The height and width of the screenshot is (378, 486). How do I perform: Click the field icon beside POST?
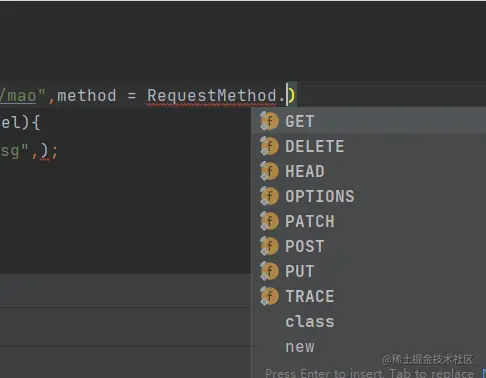point(269,246)
